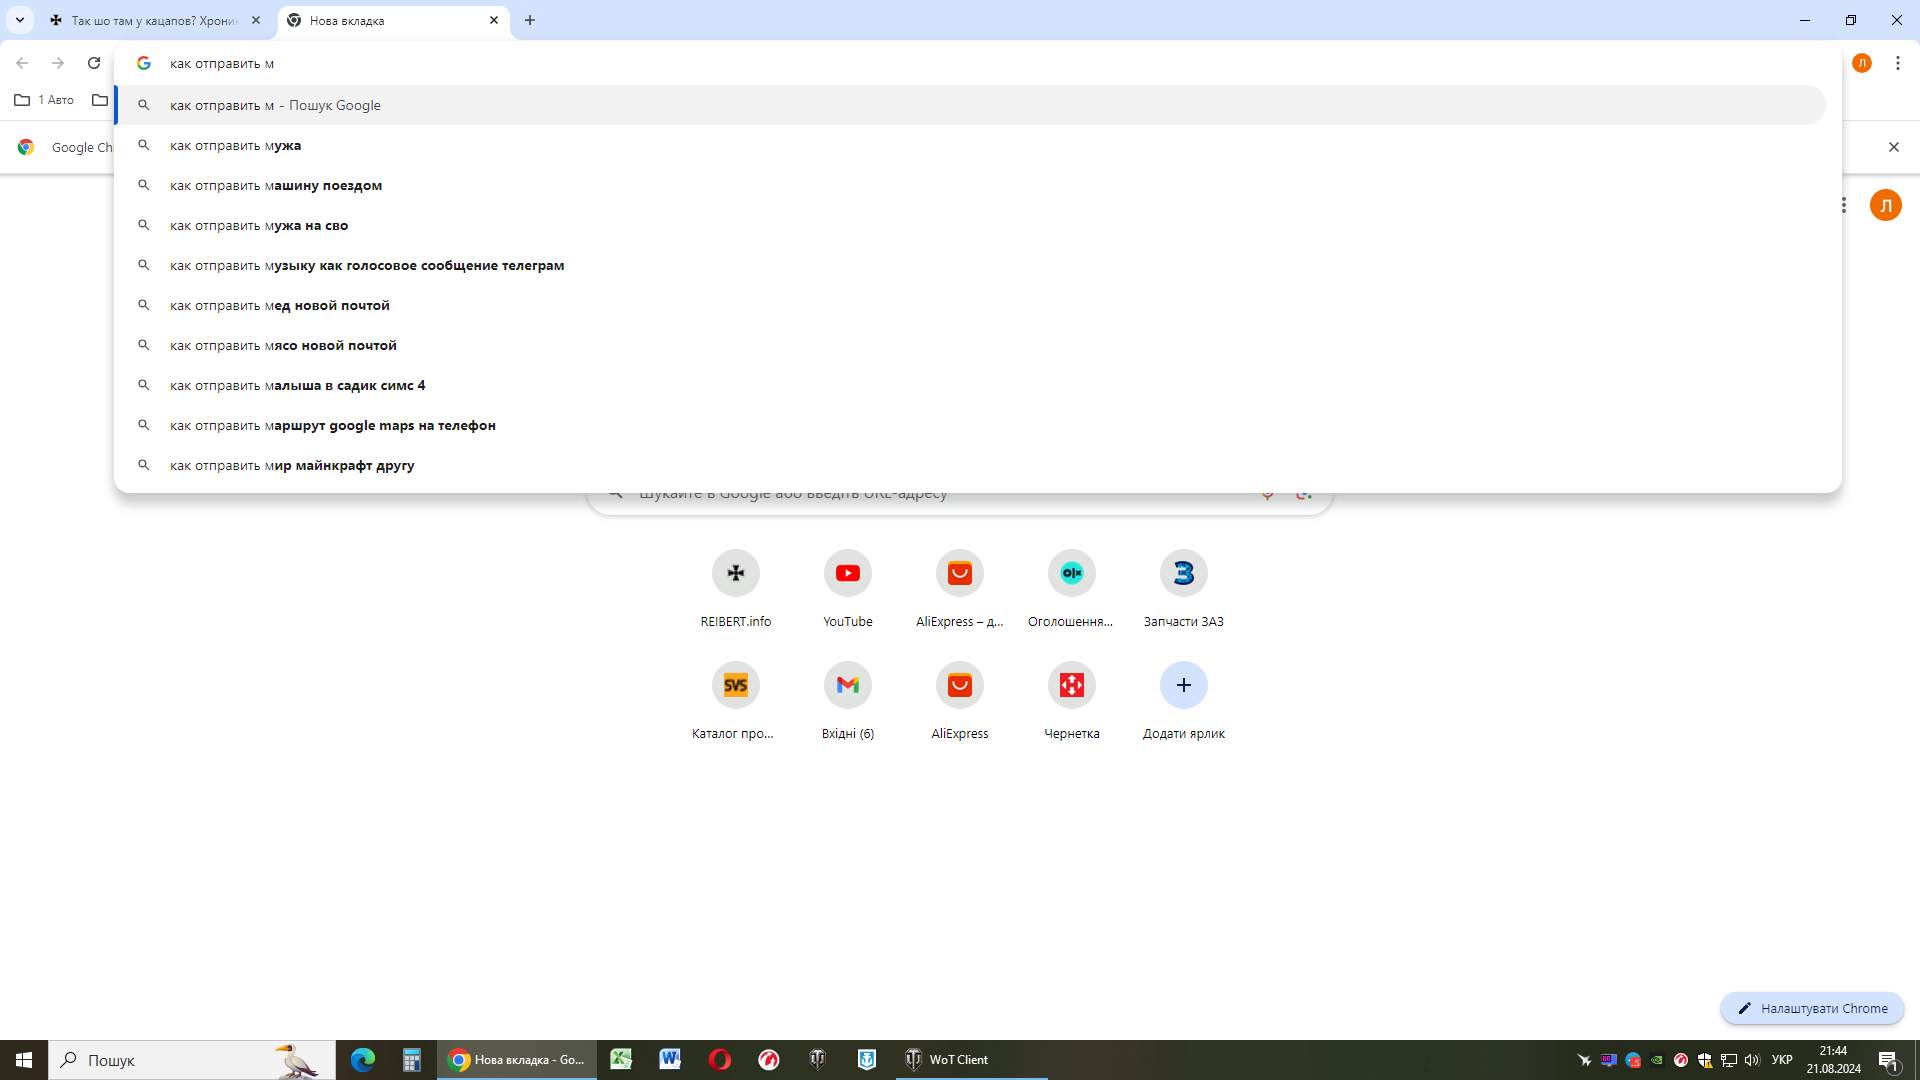1920x1080 pixels.
Task: Select suggestion как отправить машину поездом
Action: [x=276, y=185]
